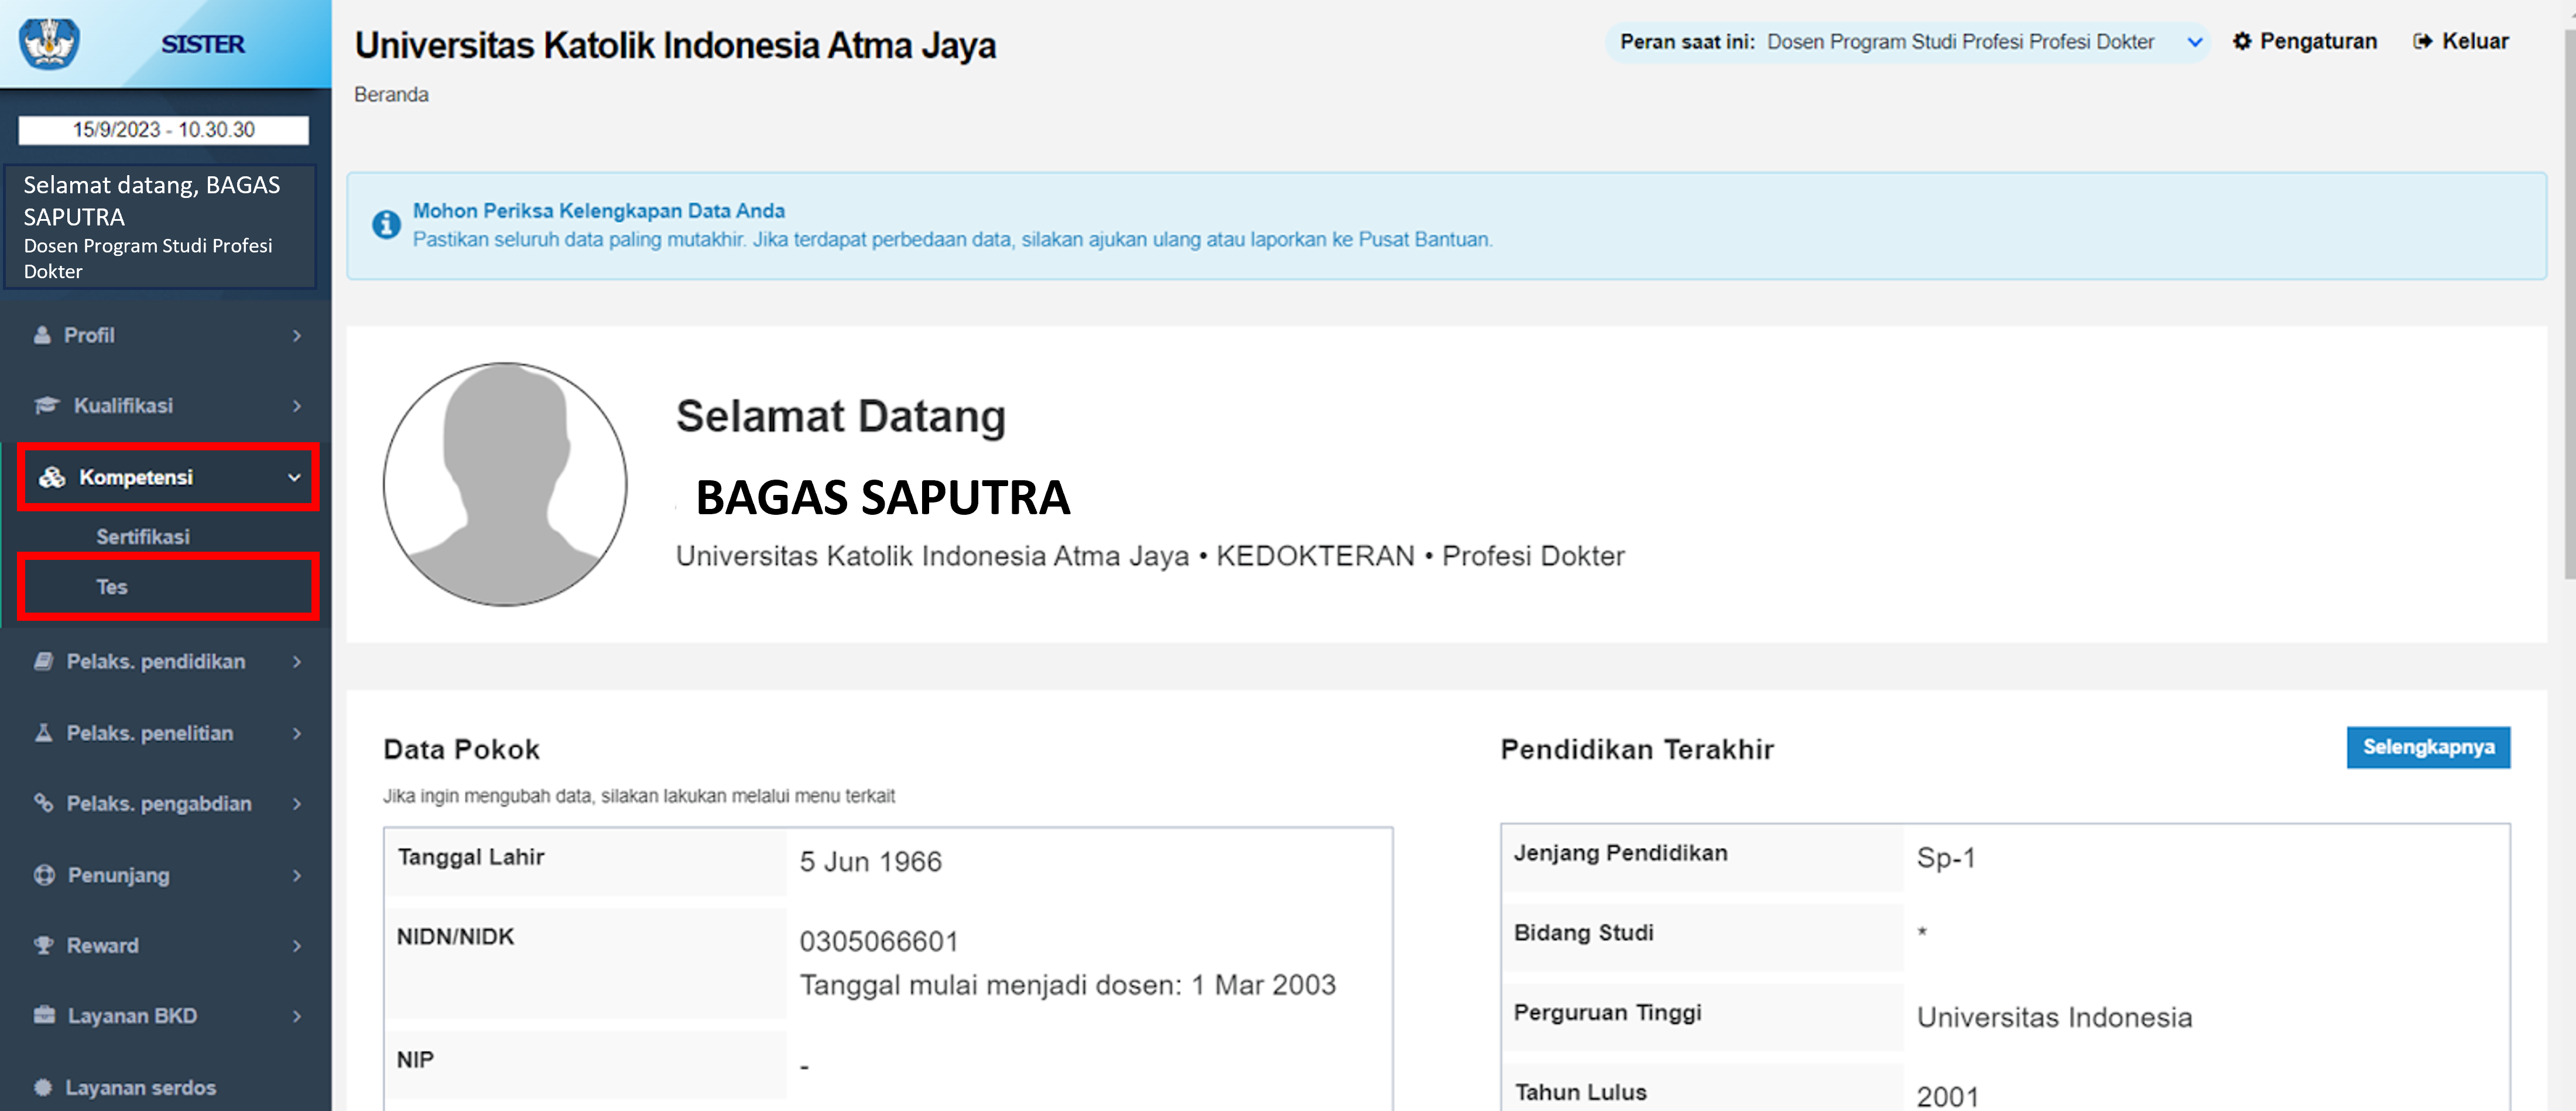
Task: Click the Selengkapnya button
Action: coord(2428,747)
